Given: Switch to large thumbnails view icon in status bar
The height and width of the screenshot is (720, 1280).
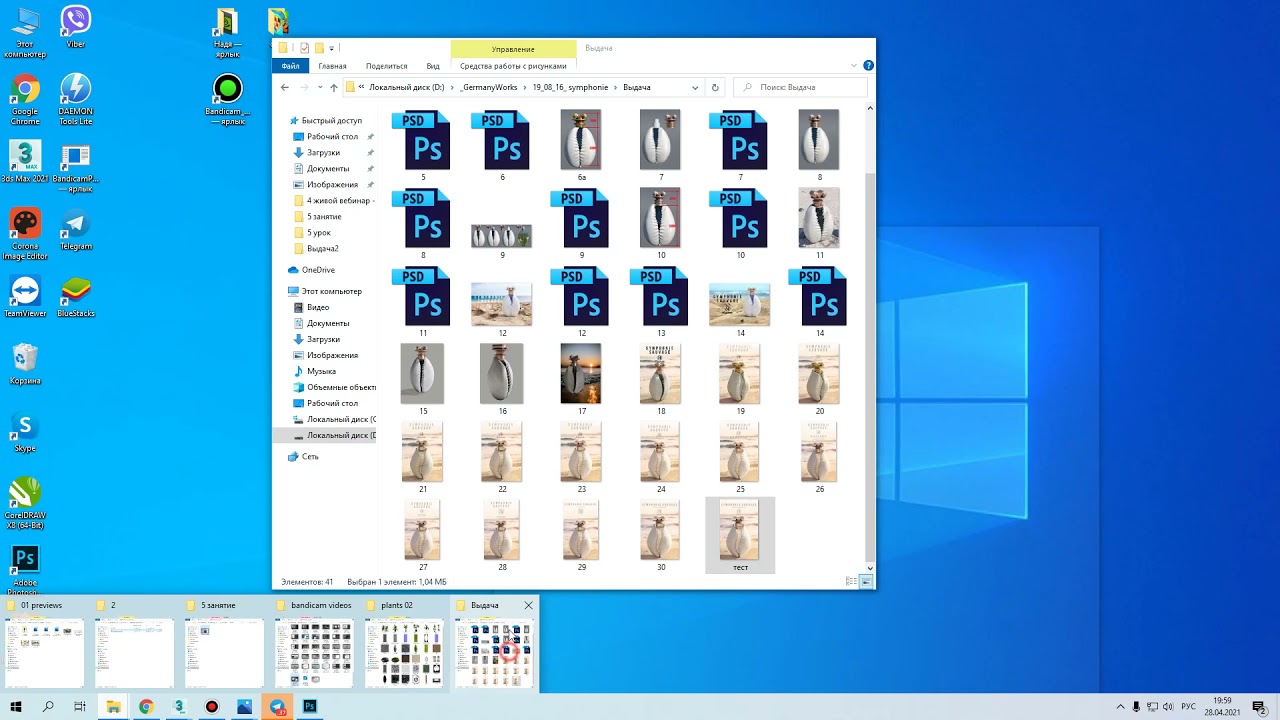Looking at the screenshot, I should (x=866, y=581).
